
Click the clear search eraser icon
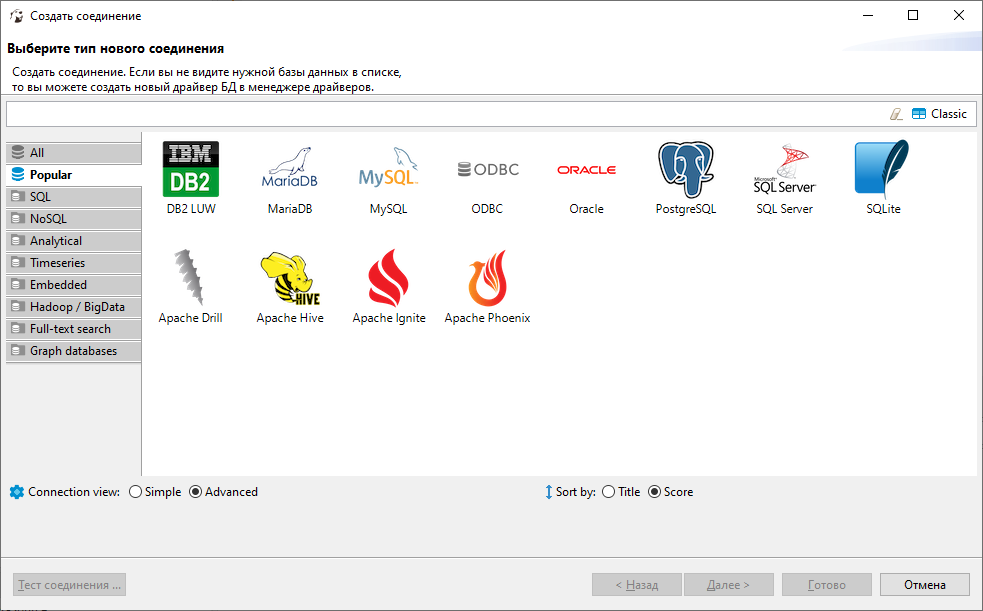tap(896, 114)
